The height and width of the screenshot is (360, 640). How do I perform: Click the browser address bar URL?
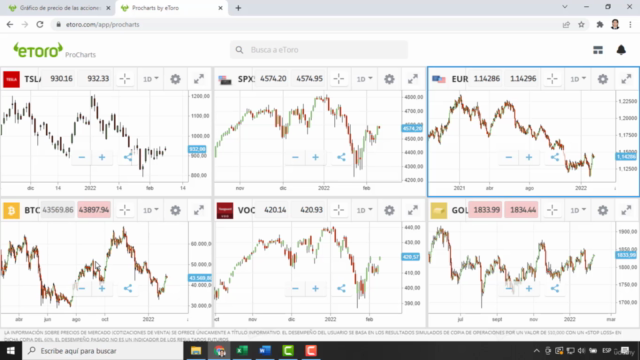[102, 24]
